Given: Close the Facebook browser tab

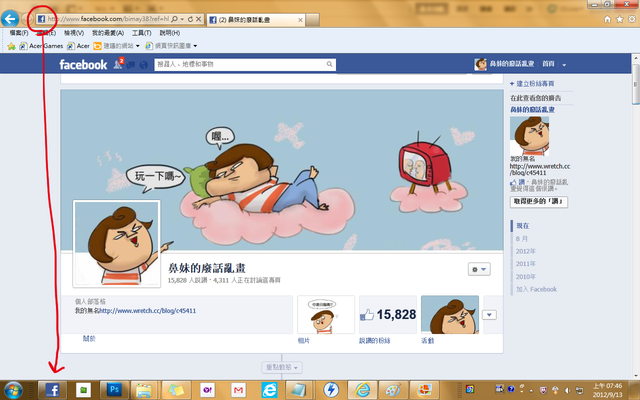Looking at the screenshot, I should point(300,20).
